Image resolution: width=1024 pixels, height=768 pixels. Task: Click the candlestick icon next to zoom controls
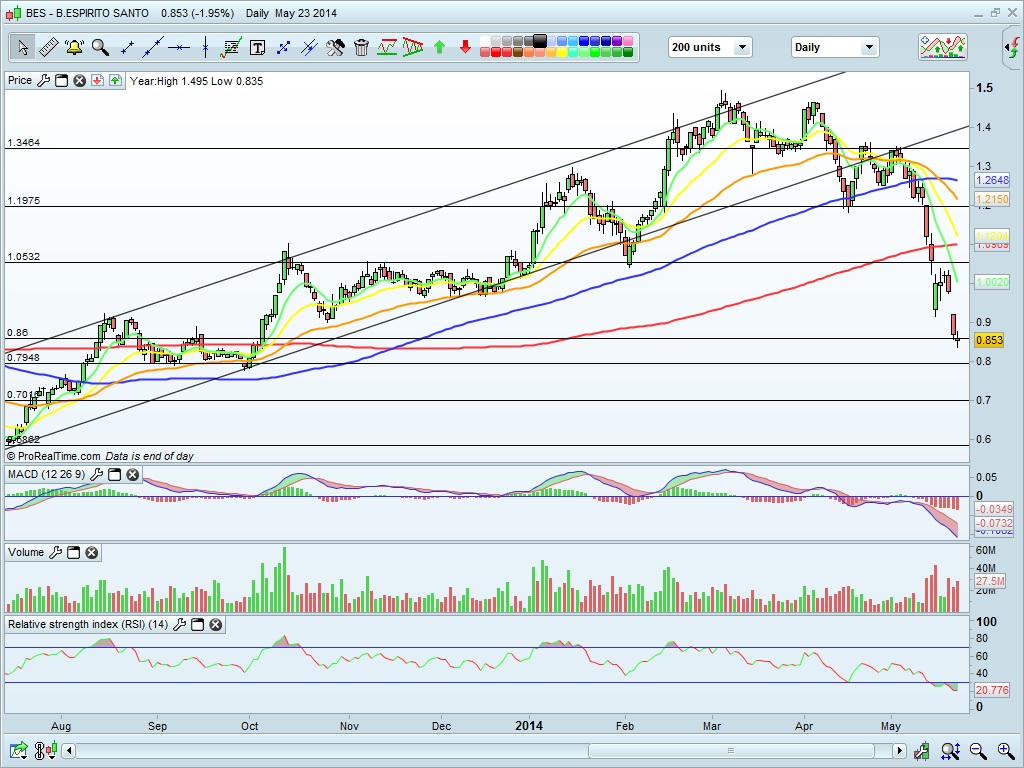pyautogui.click(x=922, y=751)
